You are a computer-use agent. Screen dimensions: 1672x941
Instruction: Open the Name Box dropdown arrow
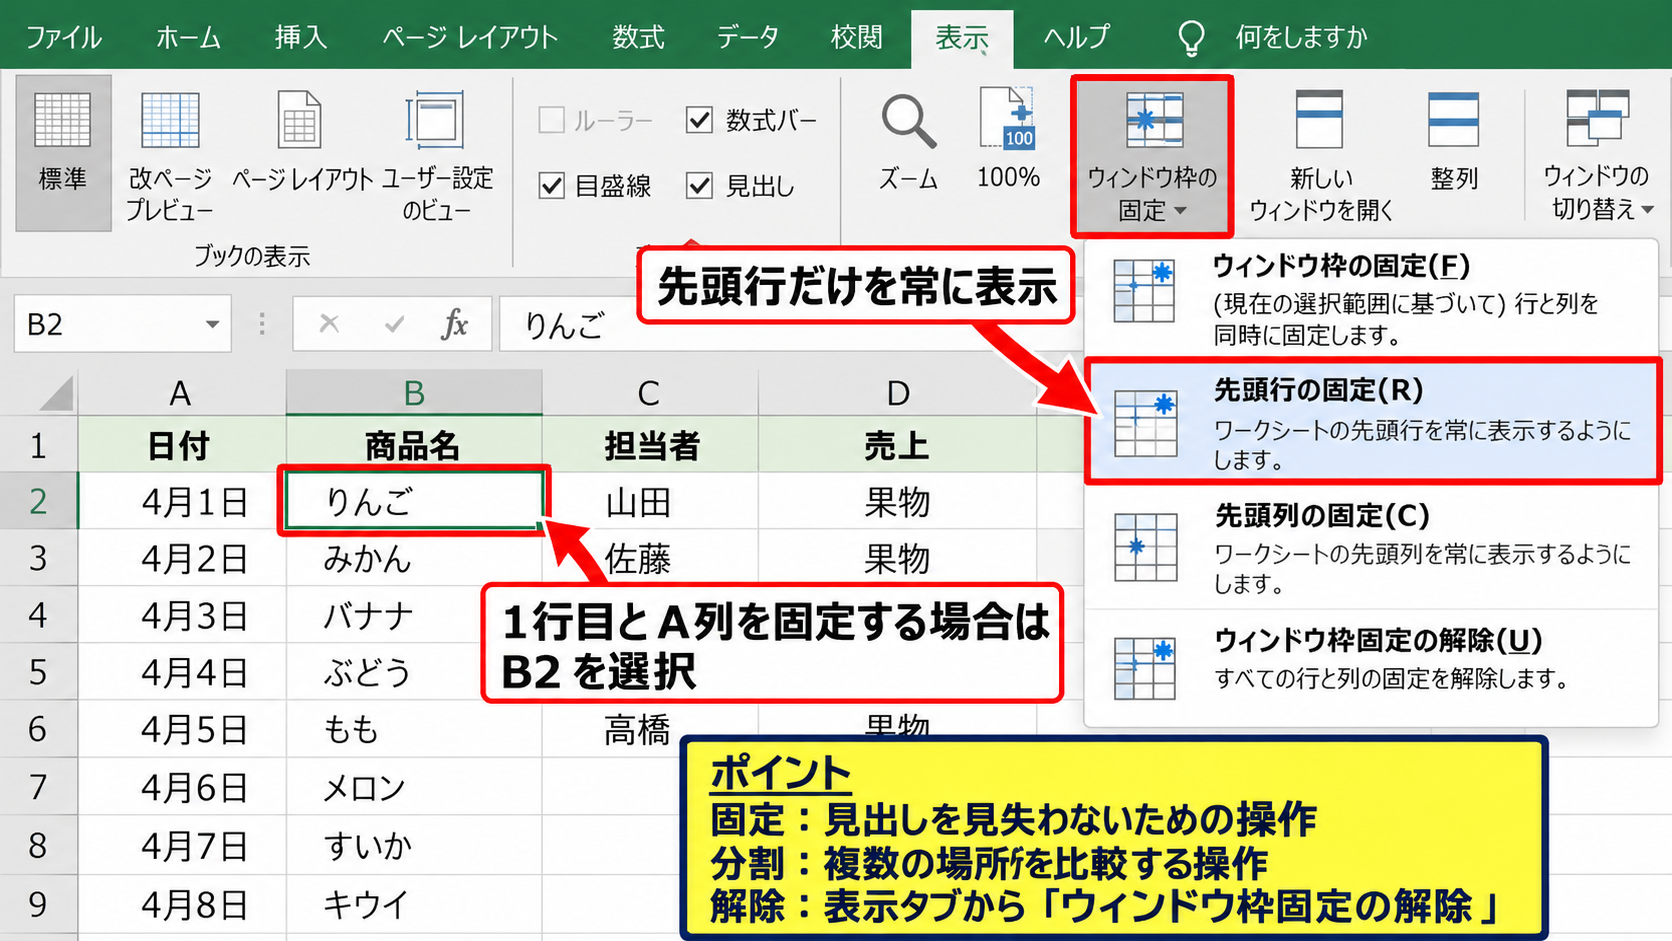(212, 324)
